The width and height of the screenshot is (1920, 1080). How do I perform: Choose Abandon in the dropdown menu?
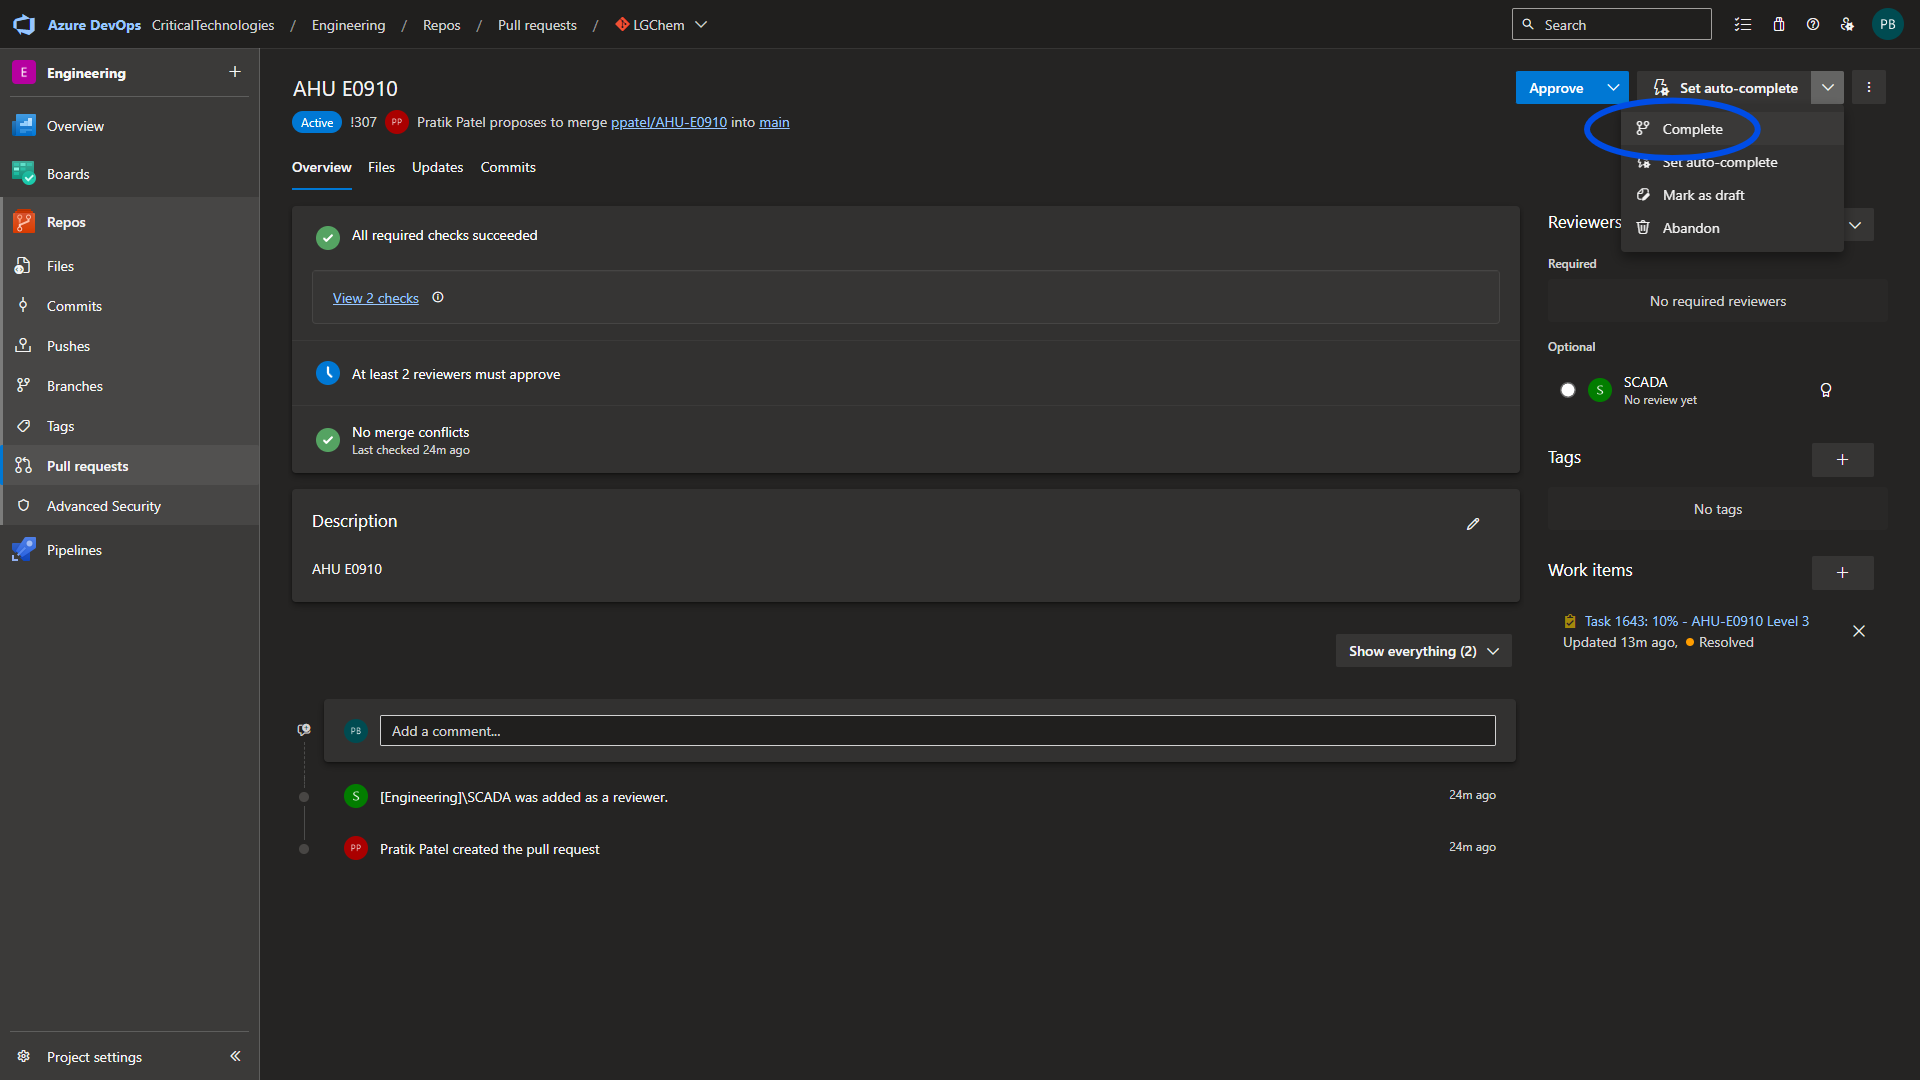[1691, 228]
